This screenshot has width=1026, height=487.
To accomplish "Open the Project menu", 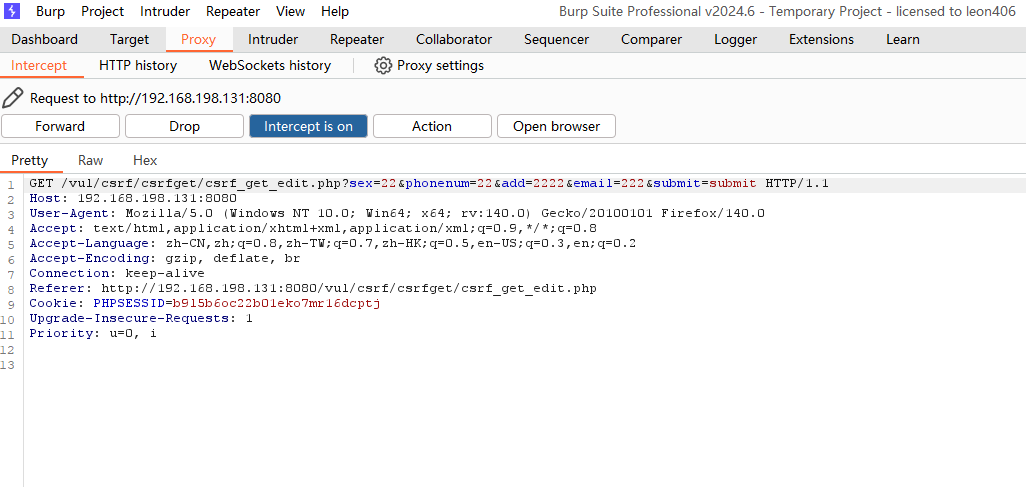I will tap(103, 11).
